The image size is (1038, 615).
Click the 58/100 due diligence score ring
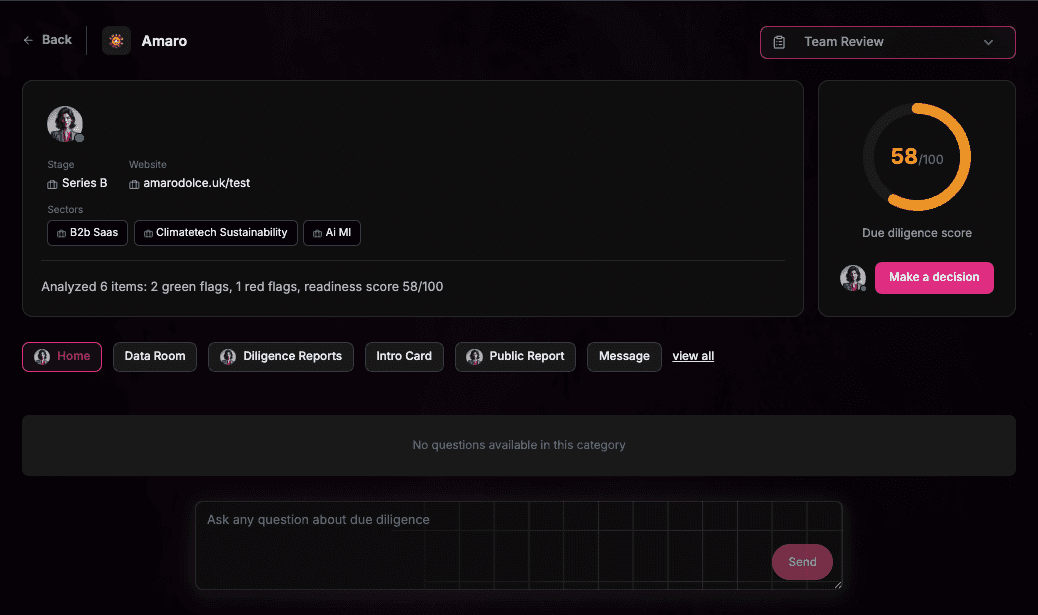click(x=917, y=157)
